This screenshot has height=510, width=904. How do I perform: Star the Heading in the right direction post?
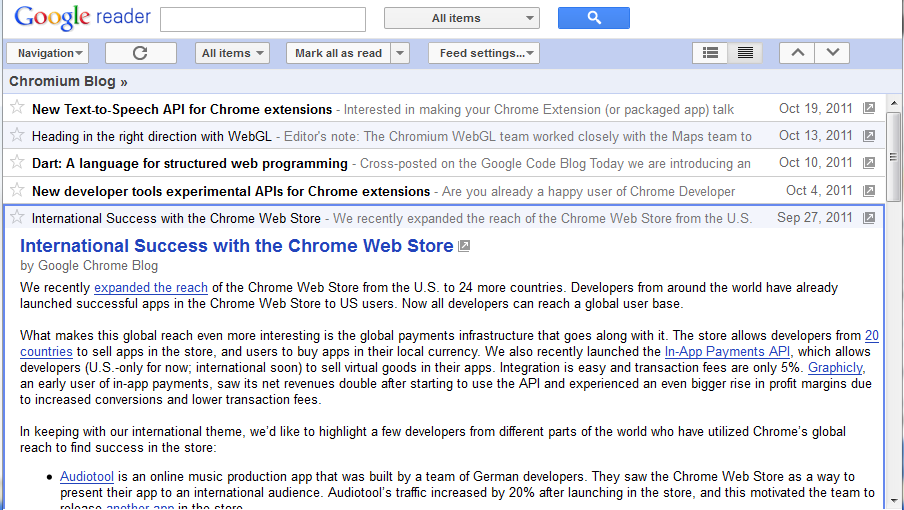(17, 135)
